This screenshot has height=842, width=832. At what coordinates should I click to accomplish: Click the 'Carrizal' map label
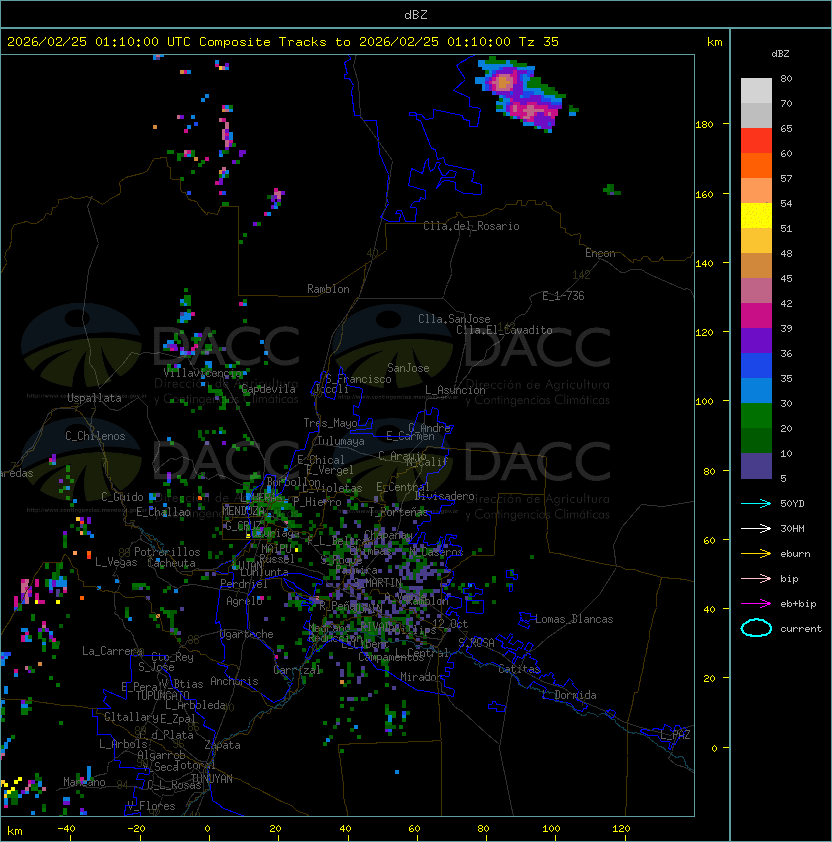pyautogui.click(x=297, y=670)
